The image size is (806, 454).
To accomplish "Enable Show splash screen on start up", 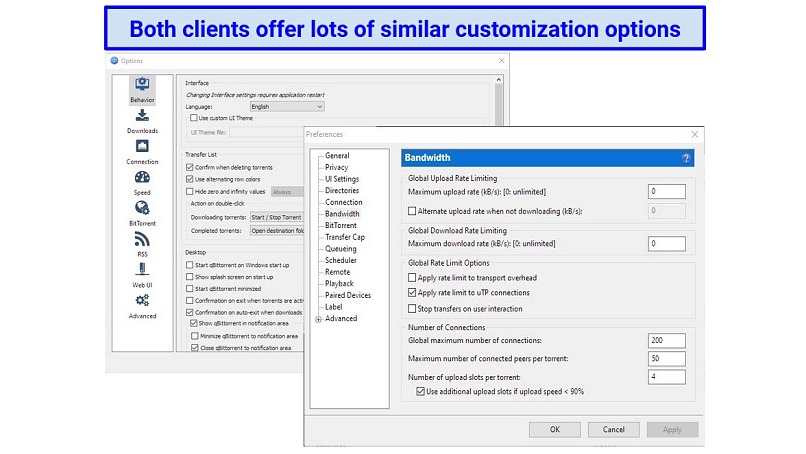I will coord(190,277).
